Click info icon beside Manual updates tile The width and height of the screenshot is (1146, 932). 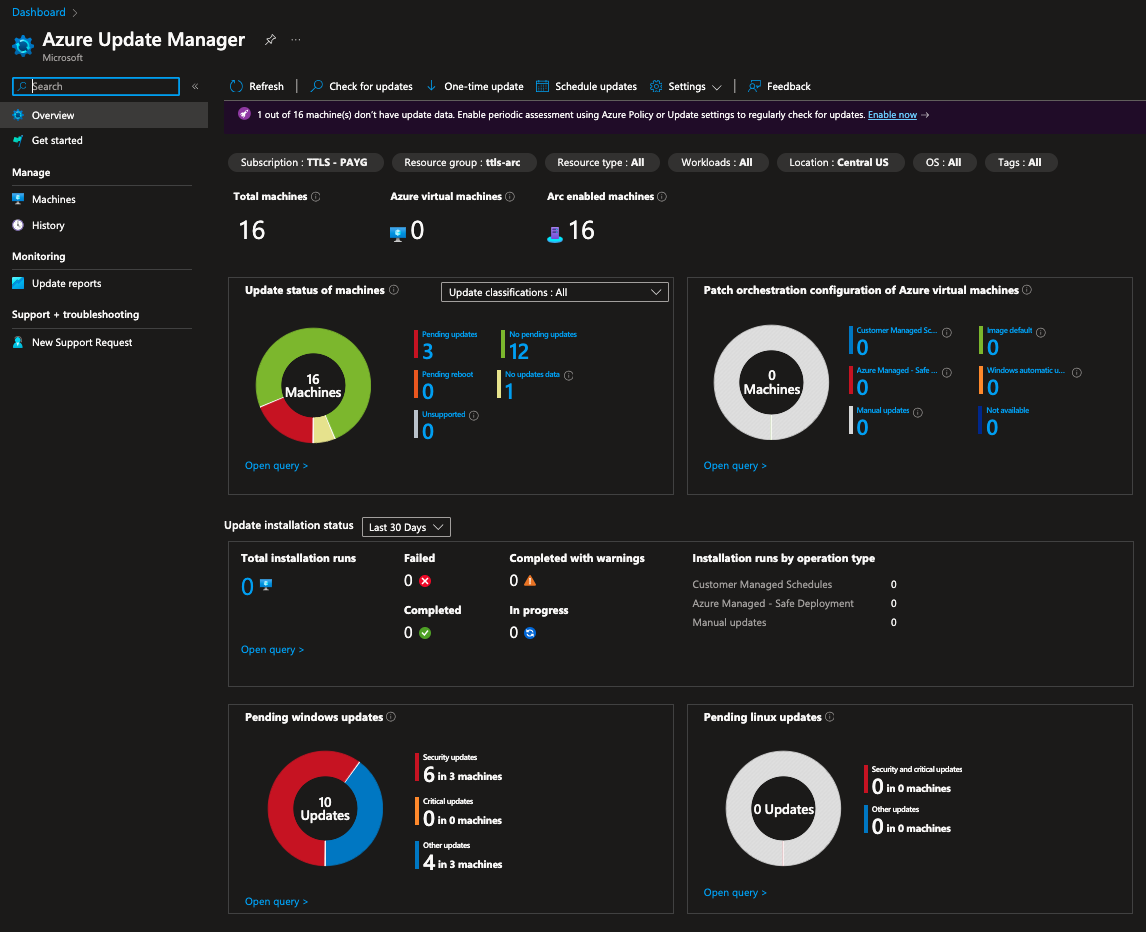(x=918, y=413)
